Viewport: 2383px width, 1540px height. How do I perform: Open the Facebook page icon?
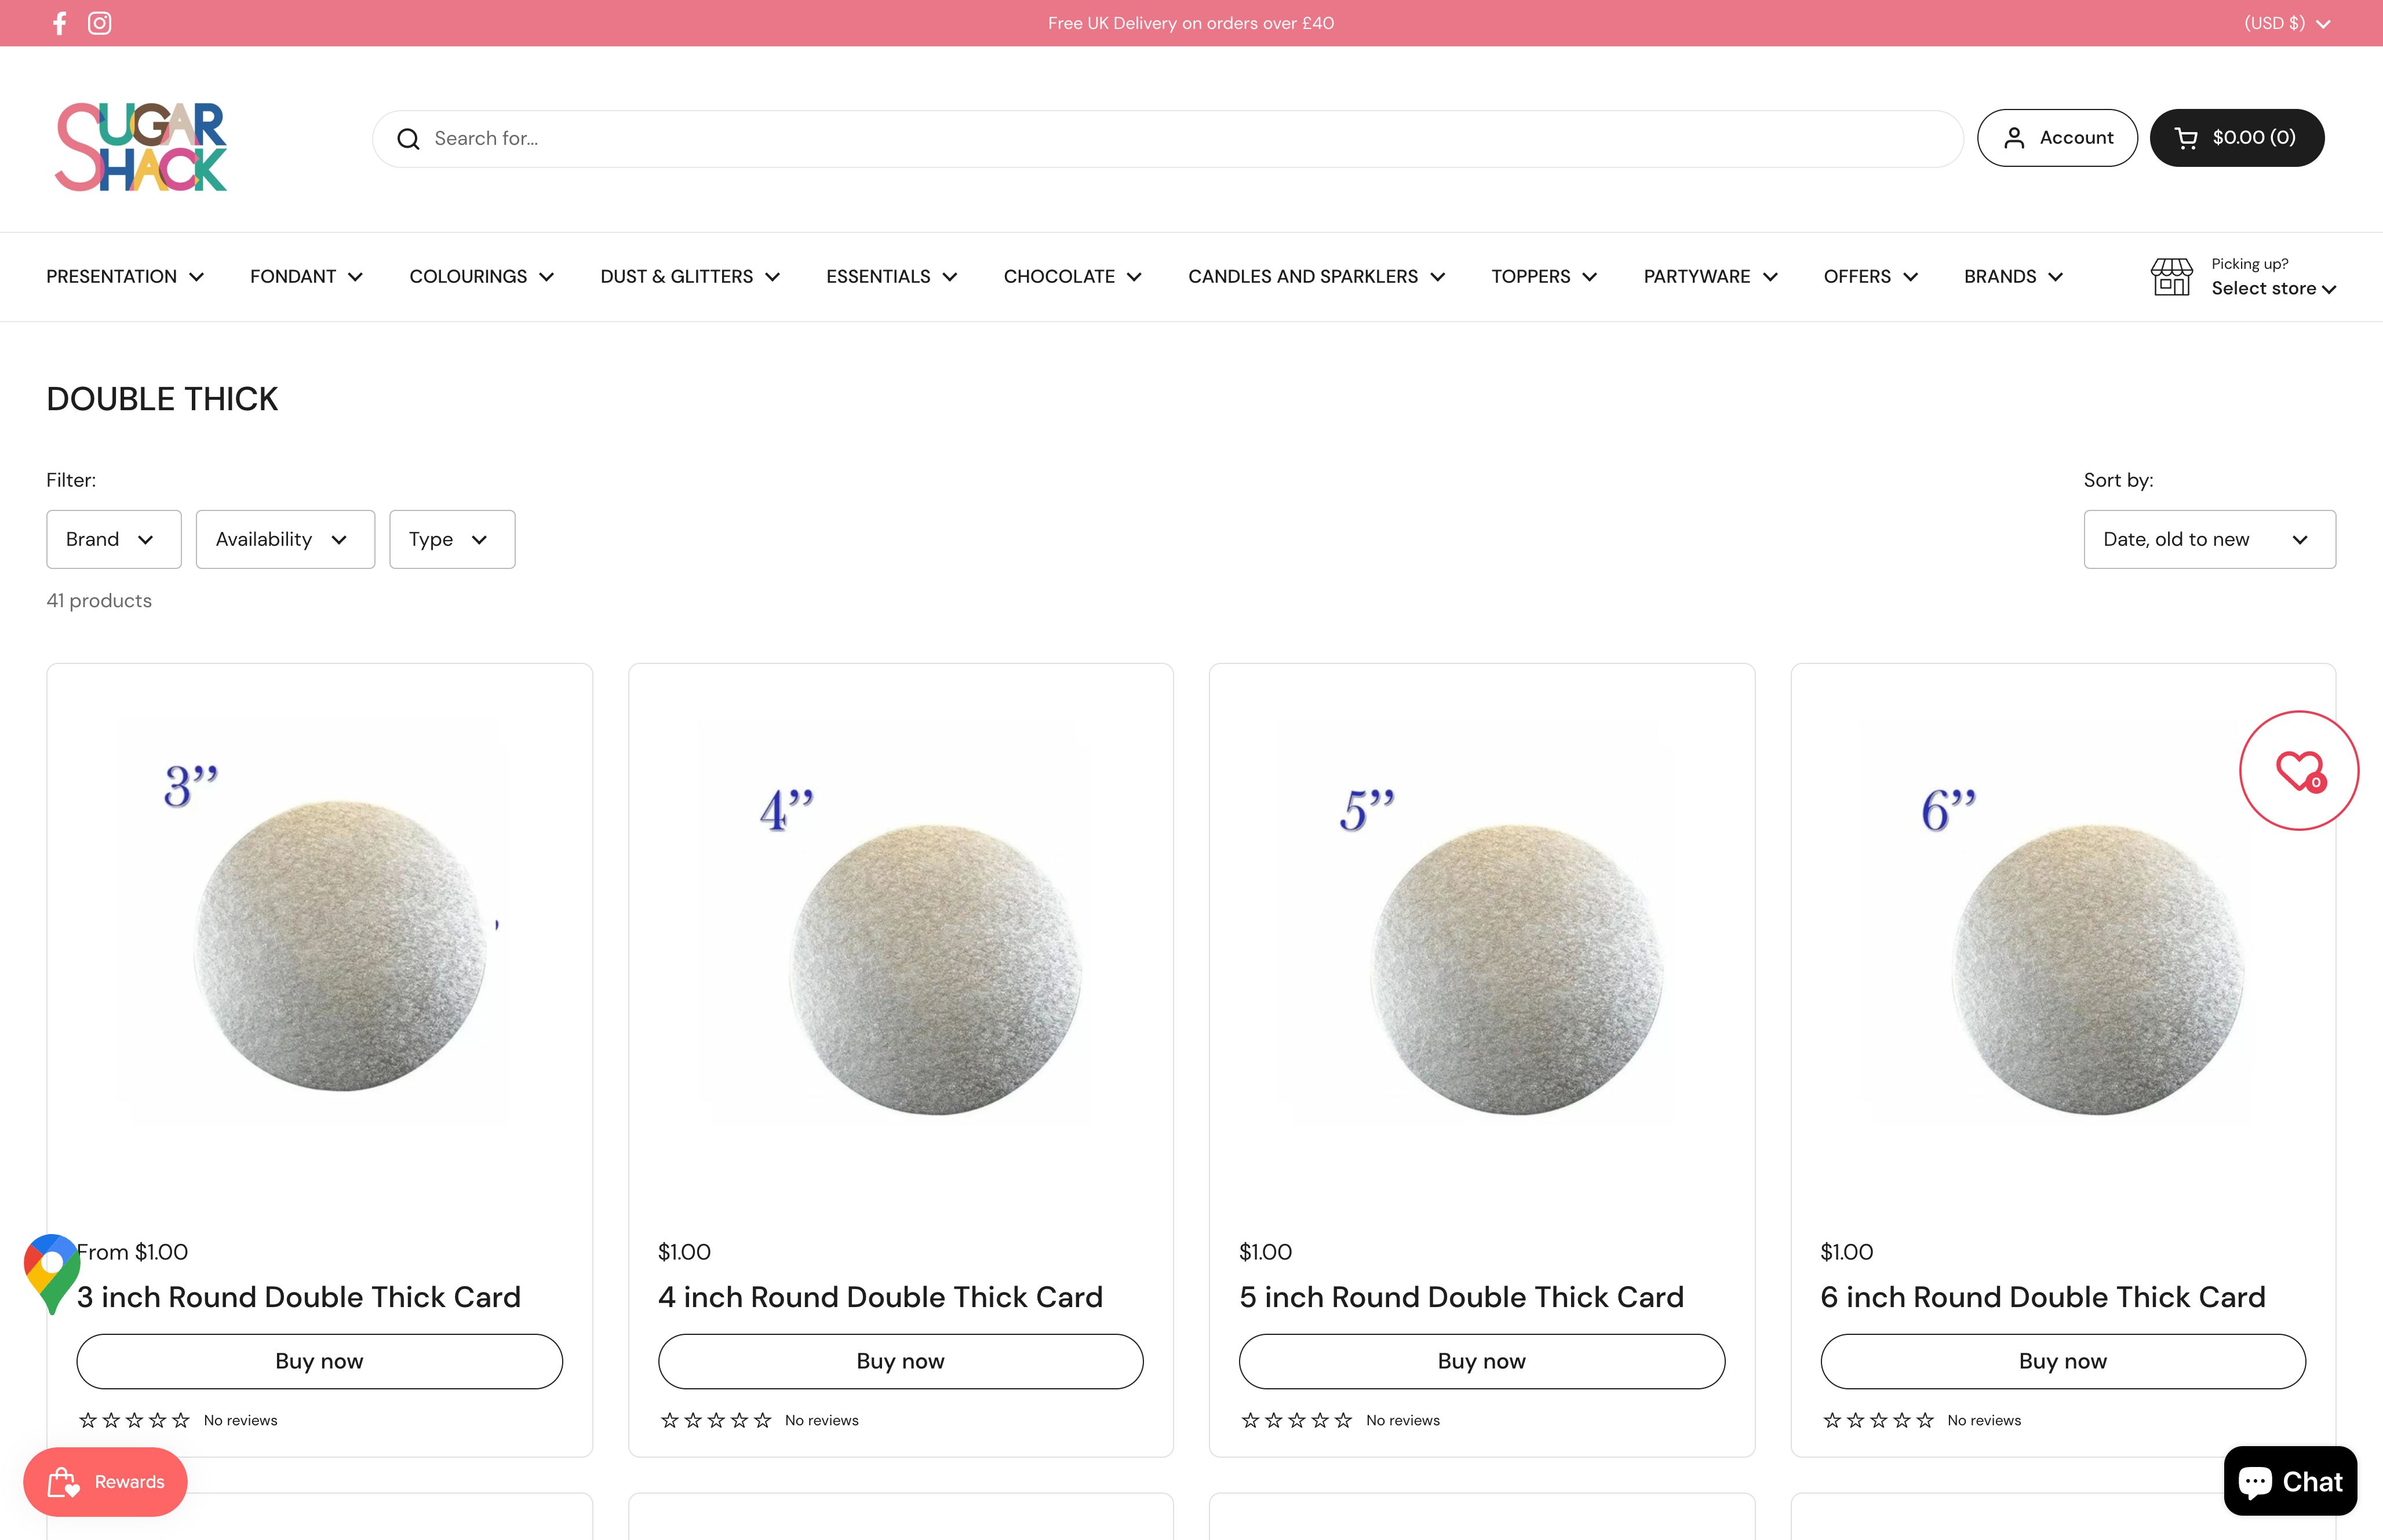60,23
